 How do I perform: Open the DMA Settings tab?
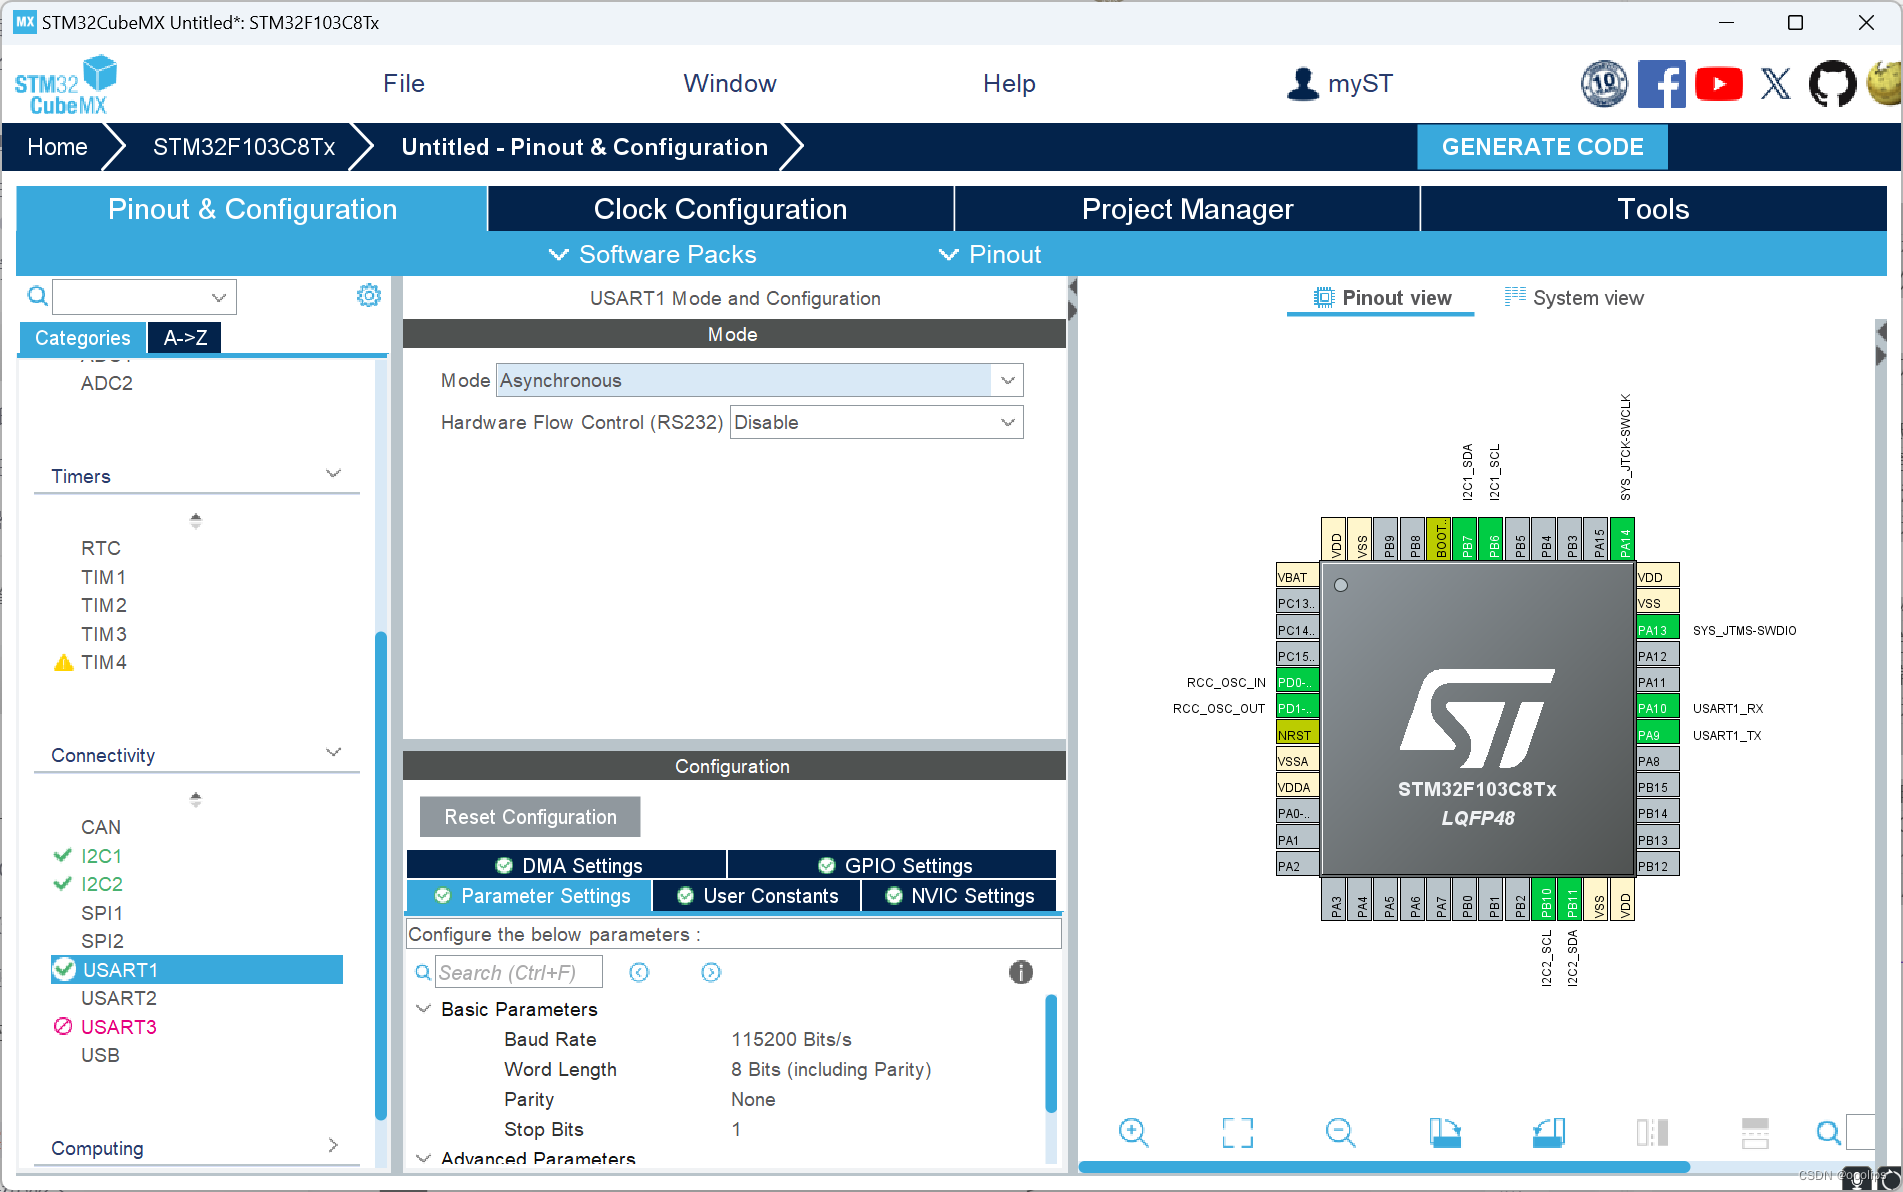click(567, 865)
